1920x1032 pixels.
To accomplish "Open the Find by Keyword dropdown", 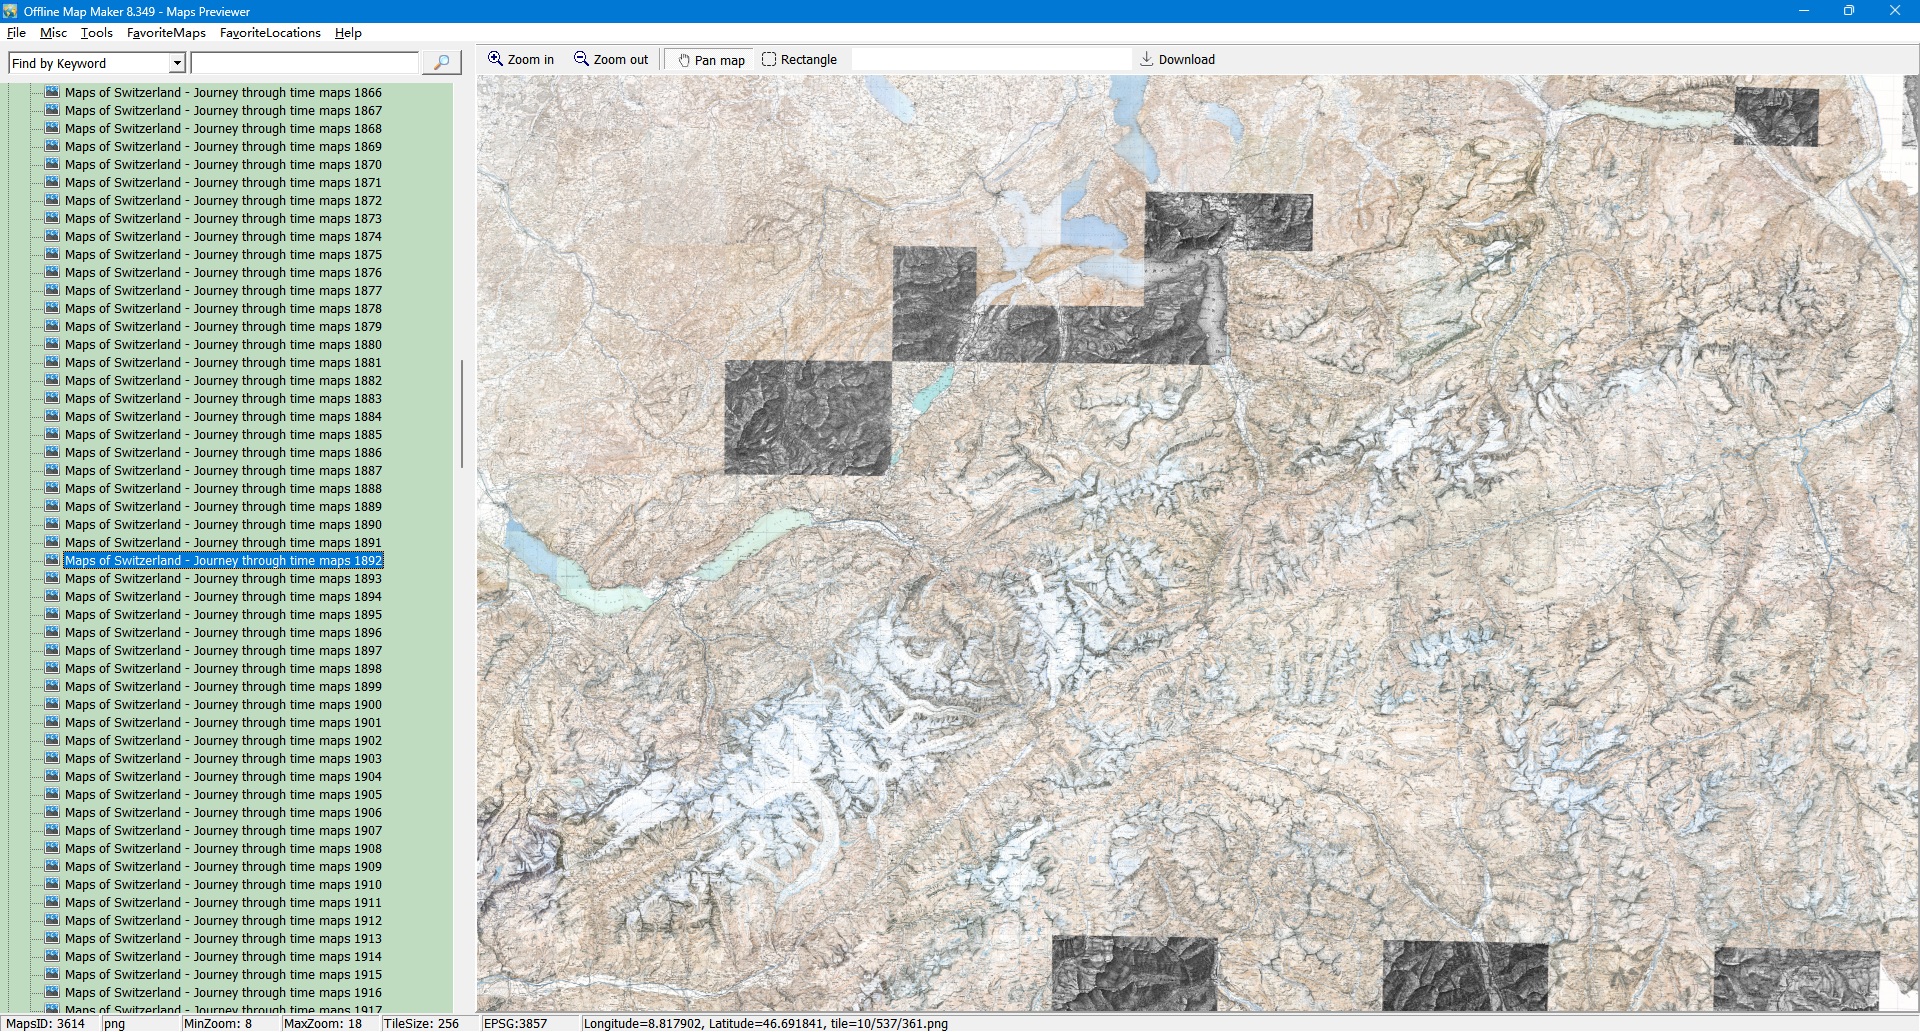I will click(177, 63).
